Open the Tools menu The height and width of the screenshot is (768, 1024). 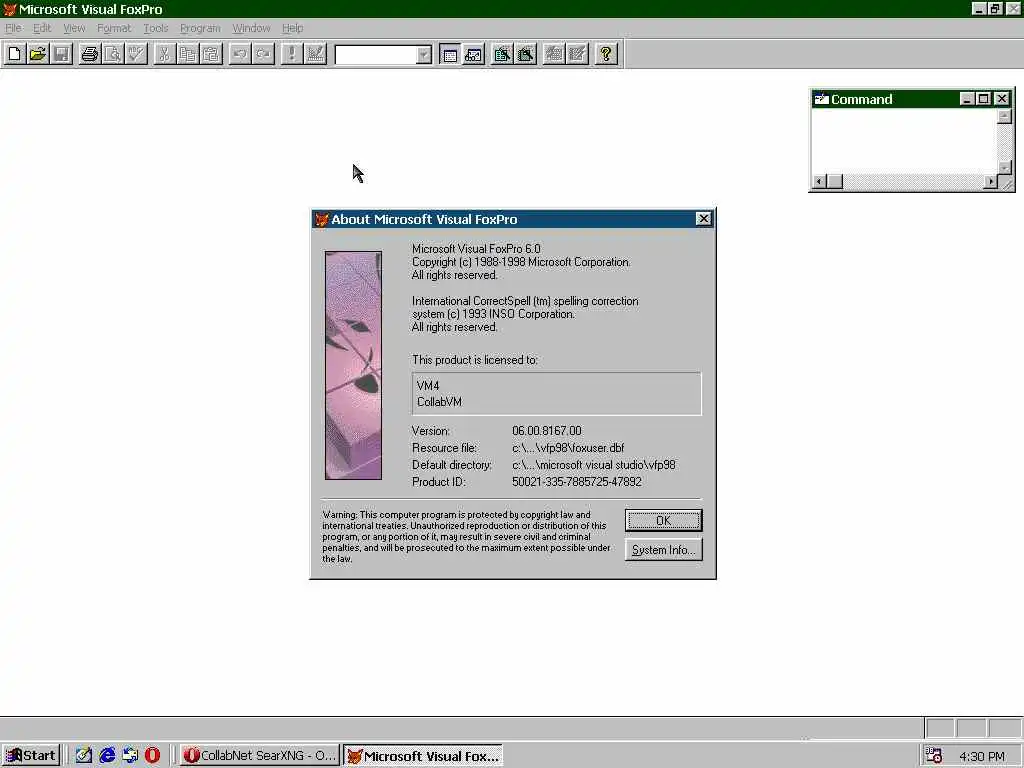155,28
